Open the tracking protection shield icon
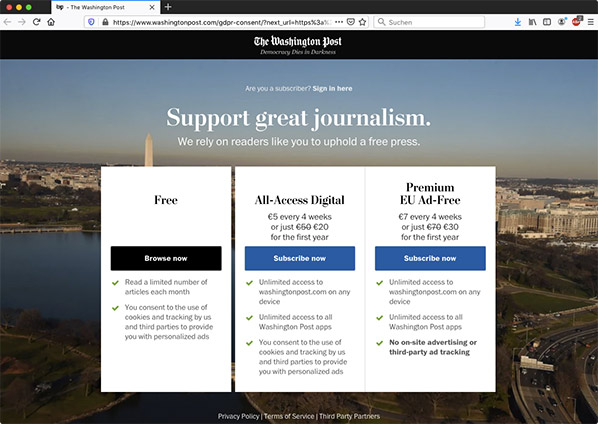Viewport: 598px width, 424px height. 91,22
